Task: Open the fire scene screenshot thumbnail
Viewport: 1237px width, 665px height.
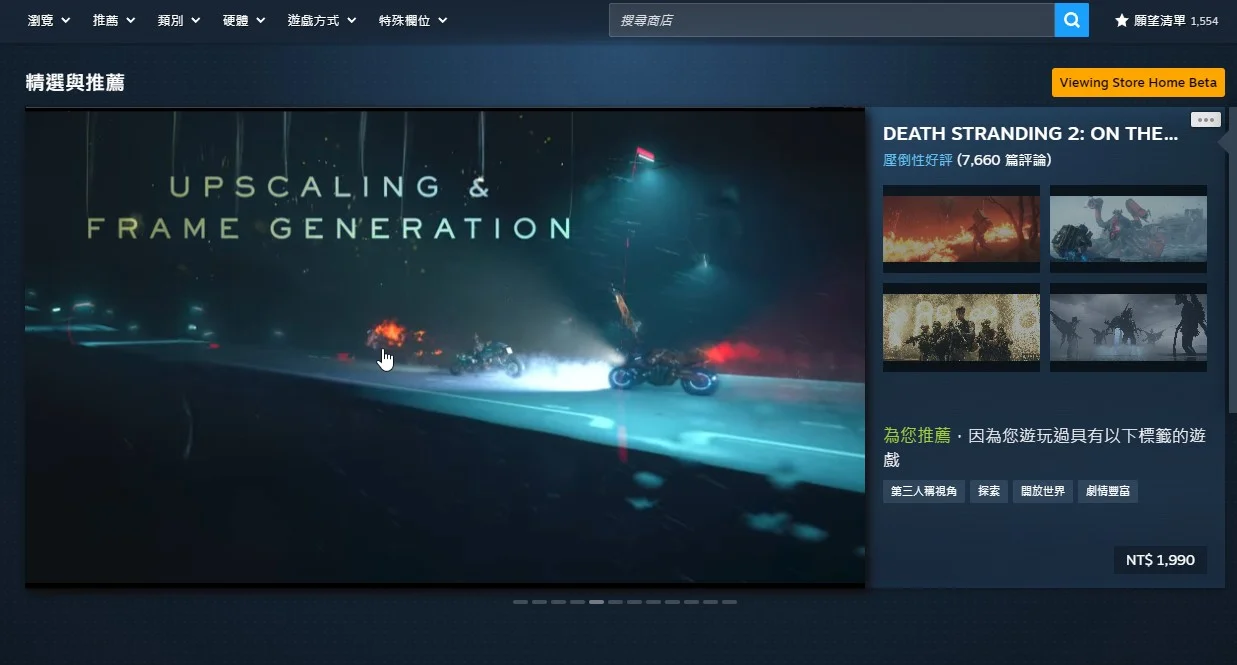Action: [x=960, y=228]
